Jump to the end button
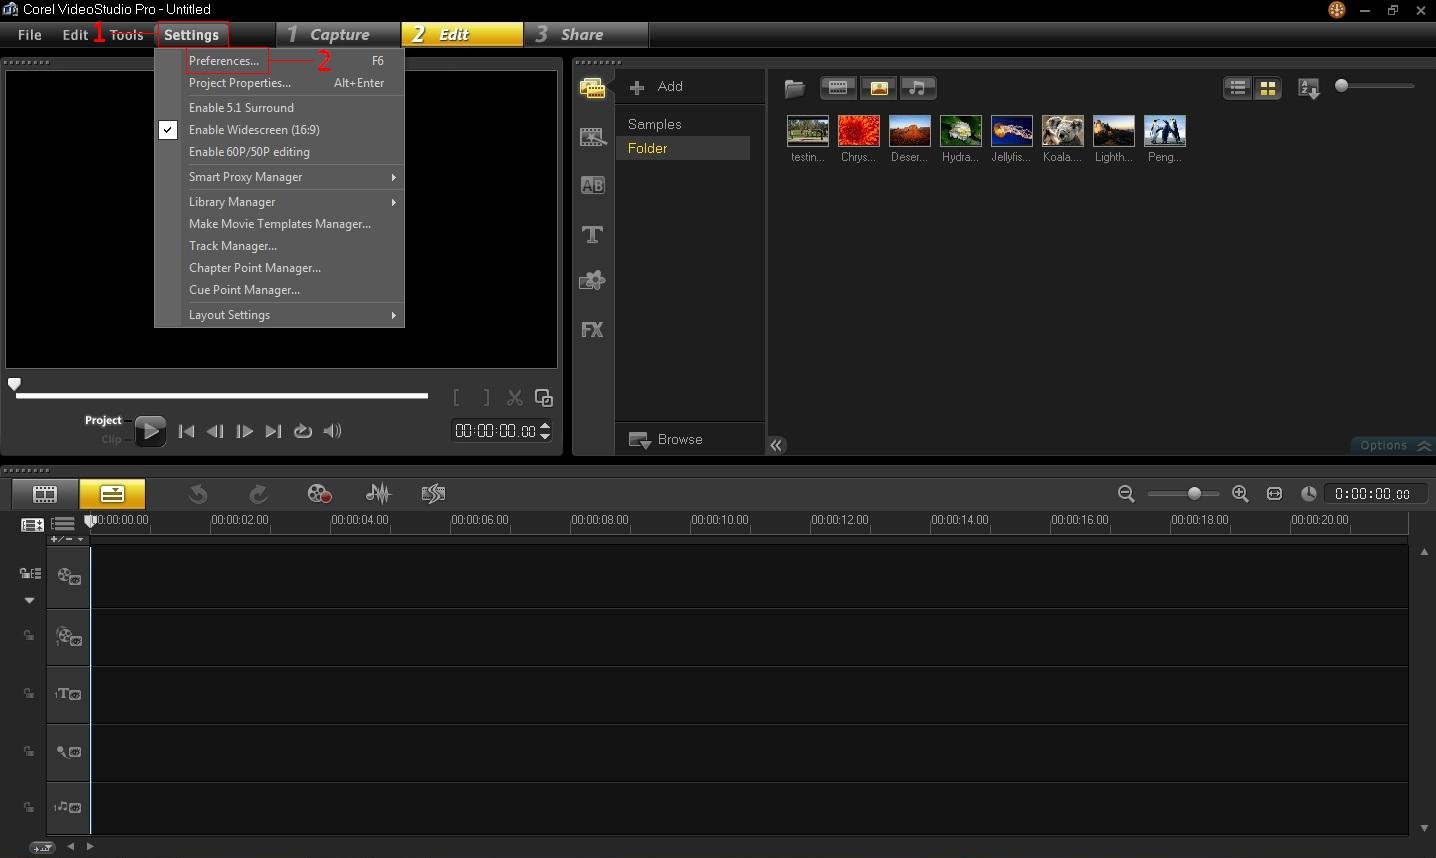Screen dimensions: 1436x858 click(273, 431)
